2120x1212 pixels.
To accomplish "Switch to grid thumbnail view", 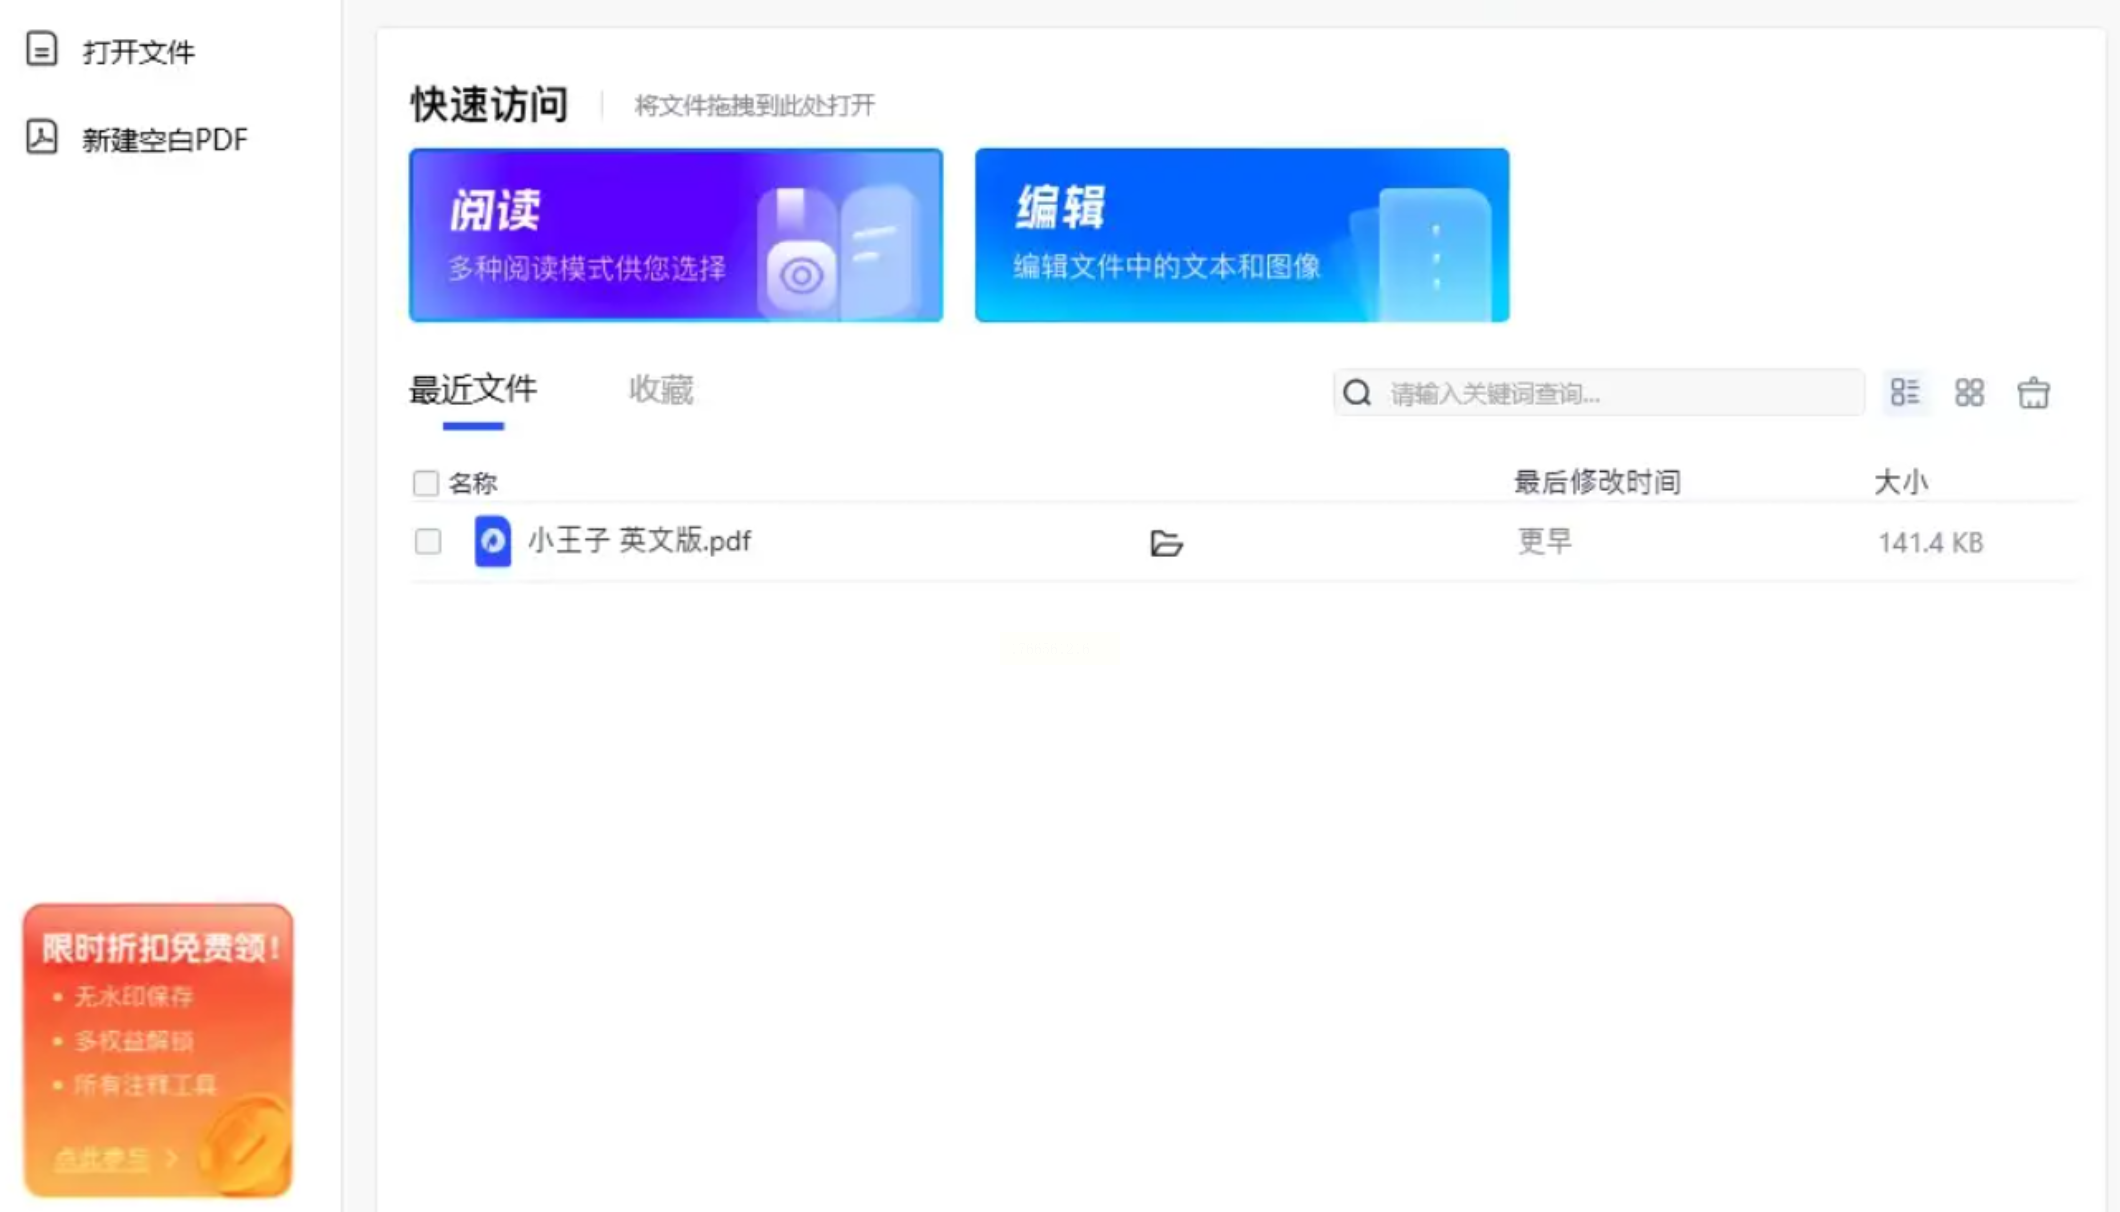I will (1969, 392).
